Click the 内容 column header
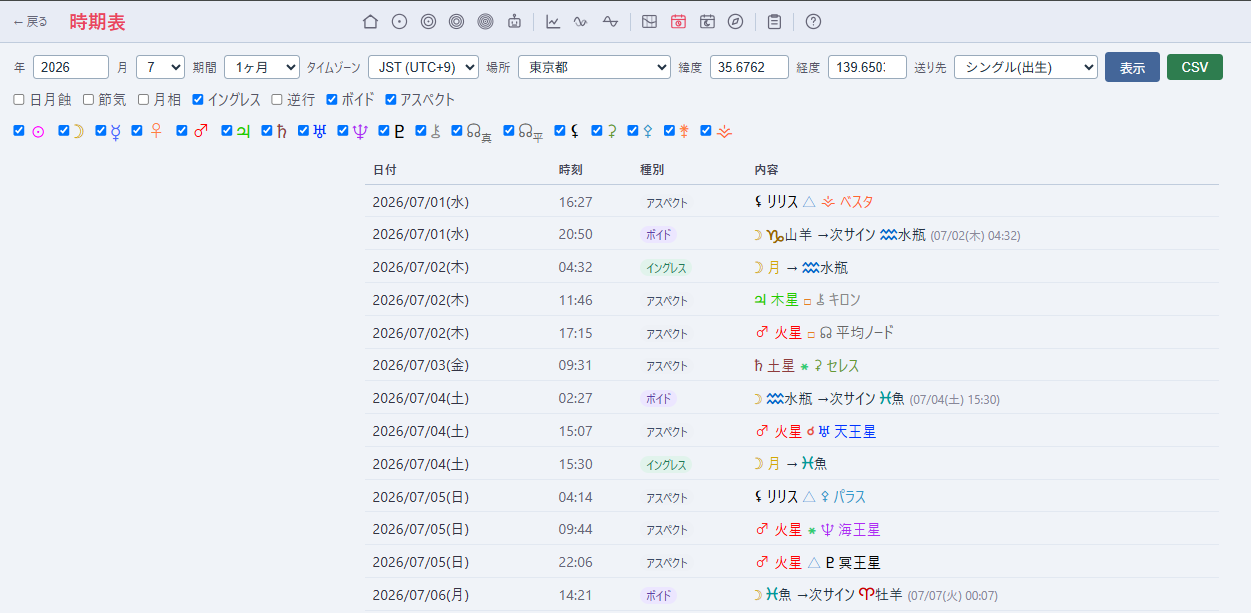 767,170
